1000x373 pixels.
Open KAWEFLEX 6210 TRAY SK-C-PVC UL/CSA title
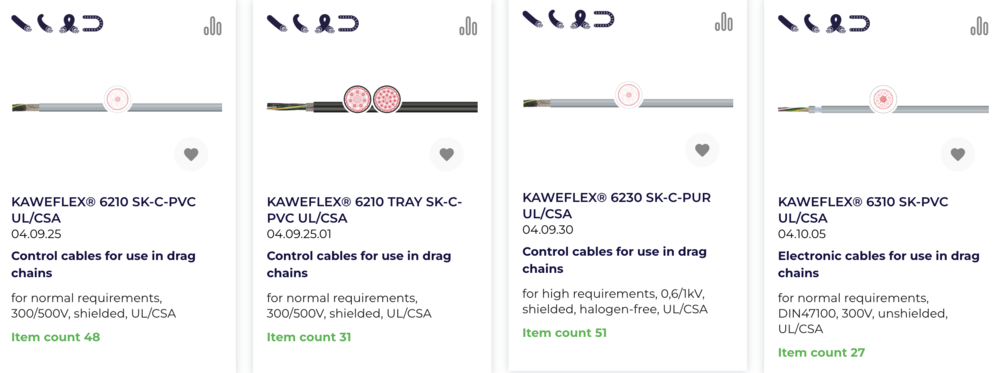click(364, 210)
